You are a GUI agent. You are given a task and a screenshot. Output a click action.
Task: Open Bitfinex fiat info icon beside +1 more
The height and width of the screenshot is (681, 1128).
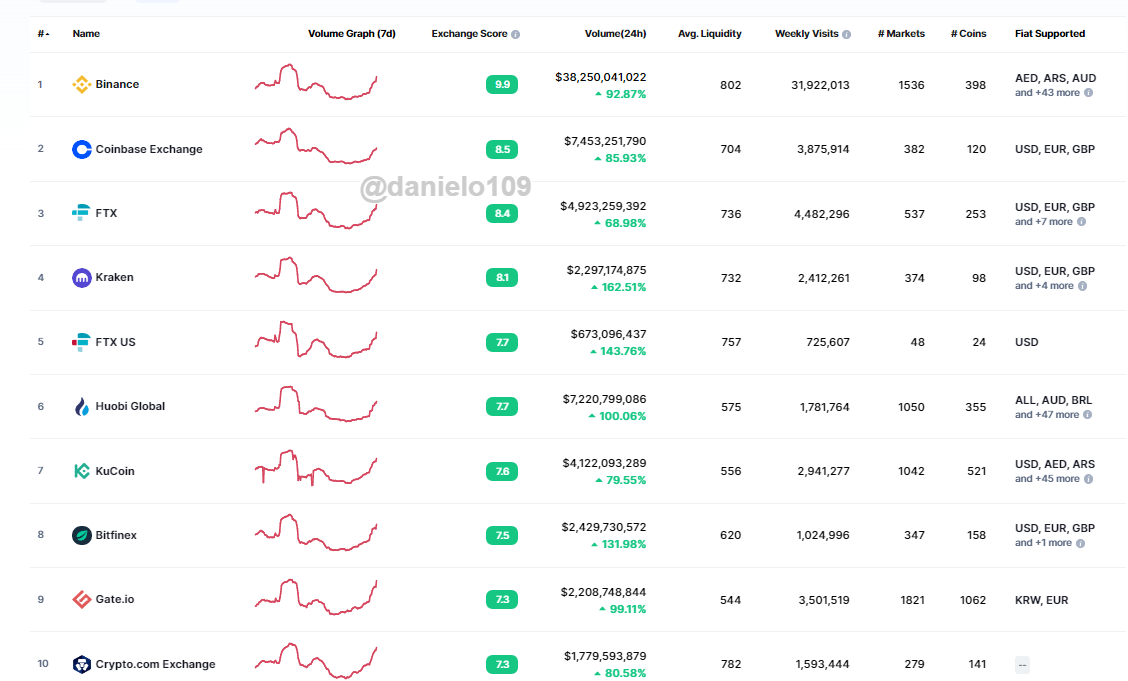click(1080, 544)
